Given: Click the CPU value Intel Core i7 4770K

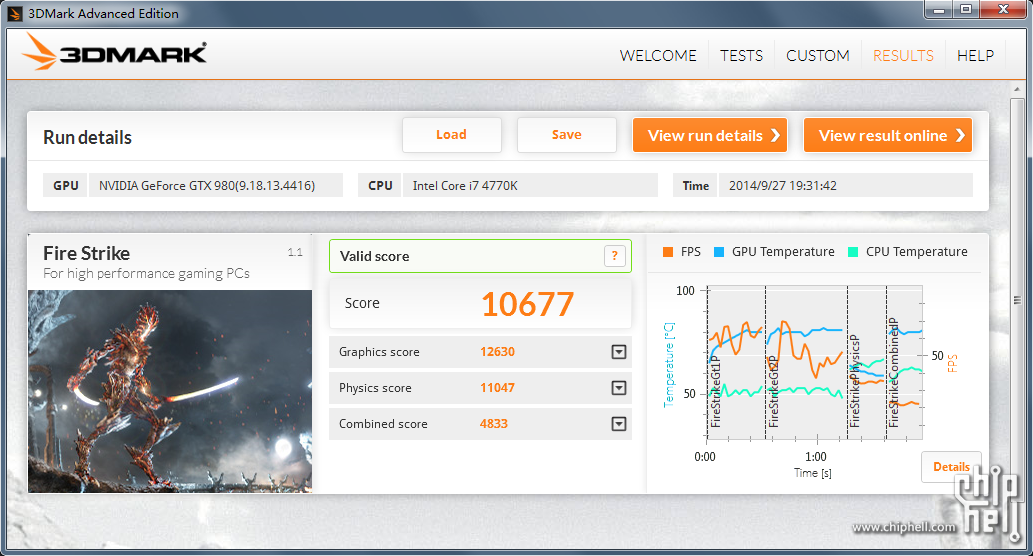Looking at the screenshot, I should pos(465,186).
